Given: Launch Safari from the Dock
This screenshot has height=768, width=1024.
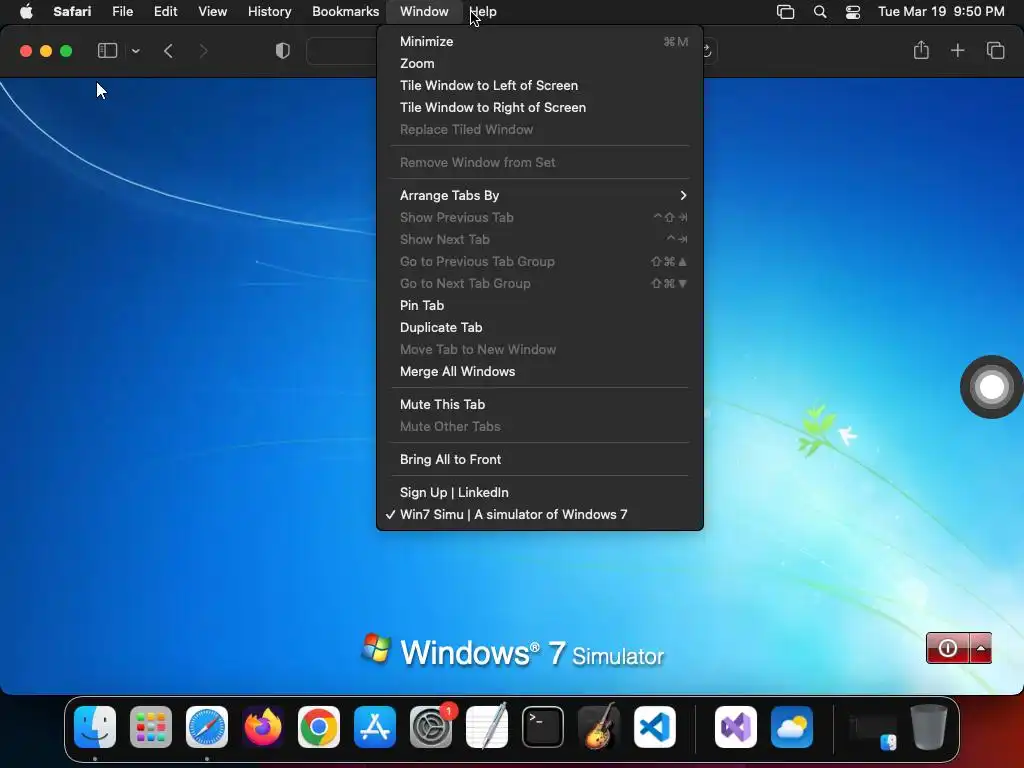Looking at the screenshot, I should 207,726.
